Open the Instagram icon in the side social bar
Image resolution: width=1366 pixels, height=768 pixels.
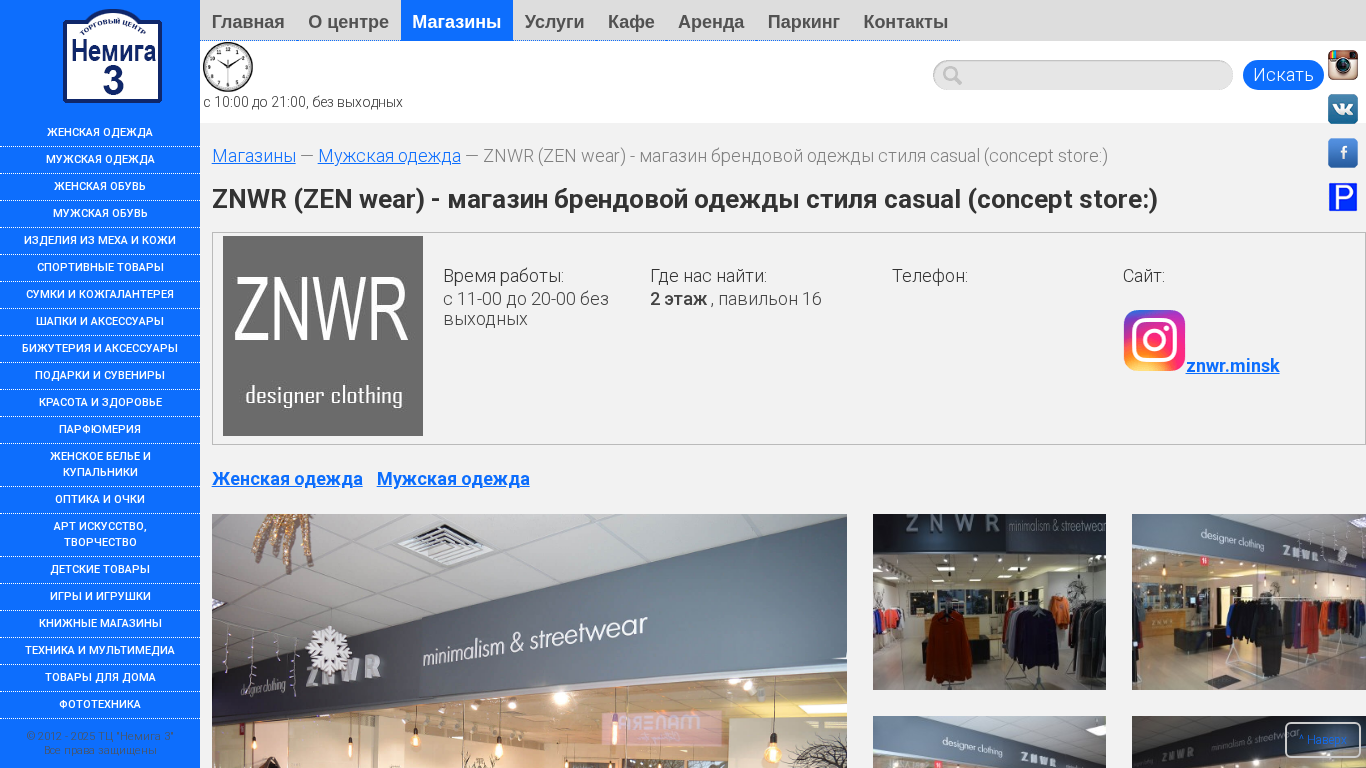1343,65
